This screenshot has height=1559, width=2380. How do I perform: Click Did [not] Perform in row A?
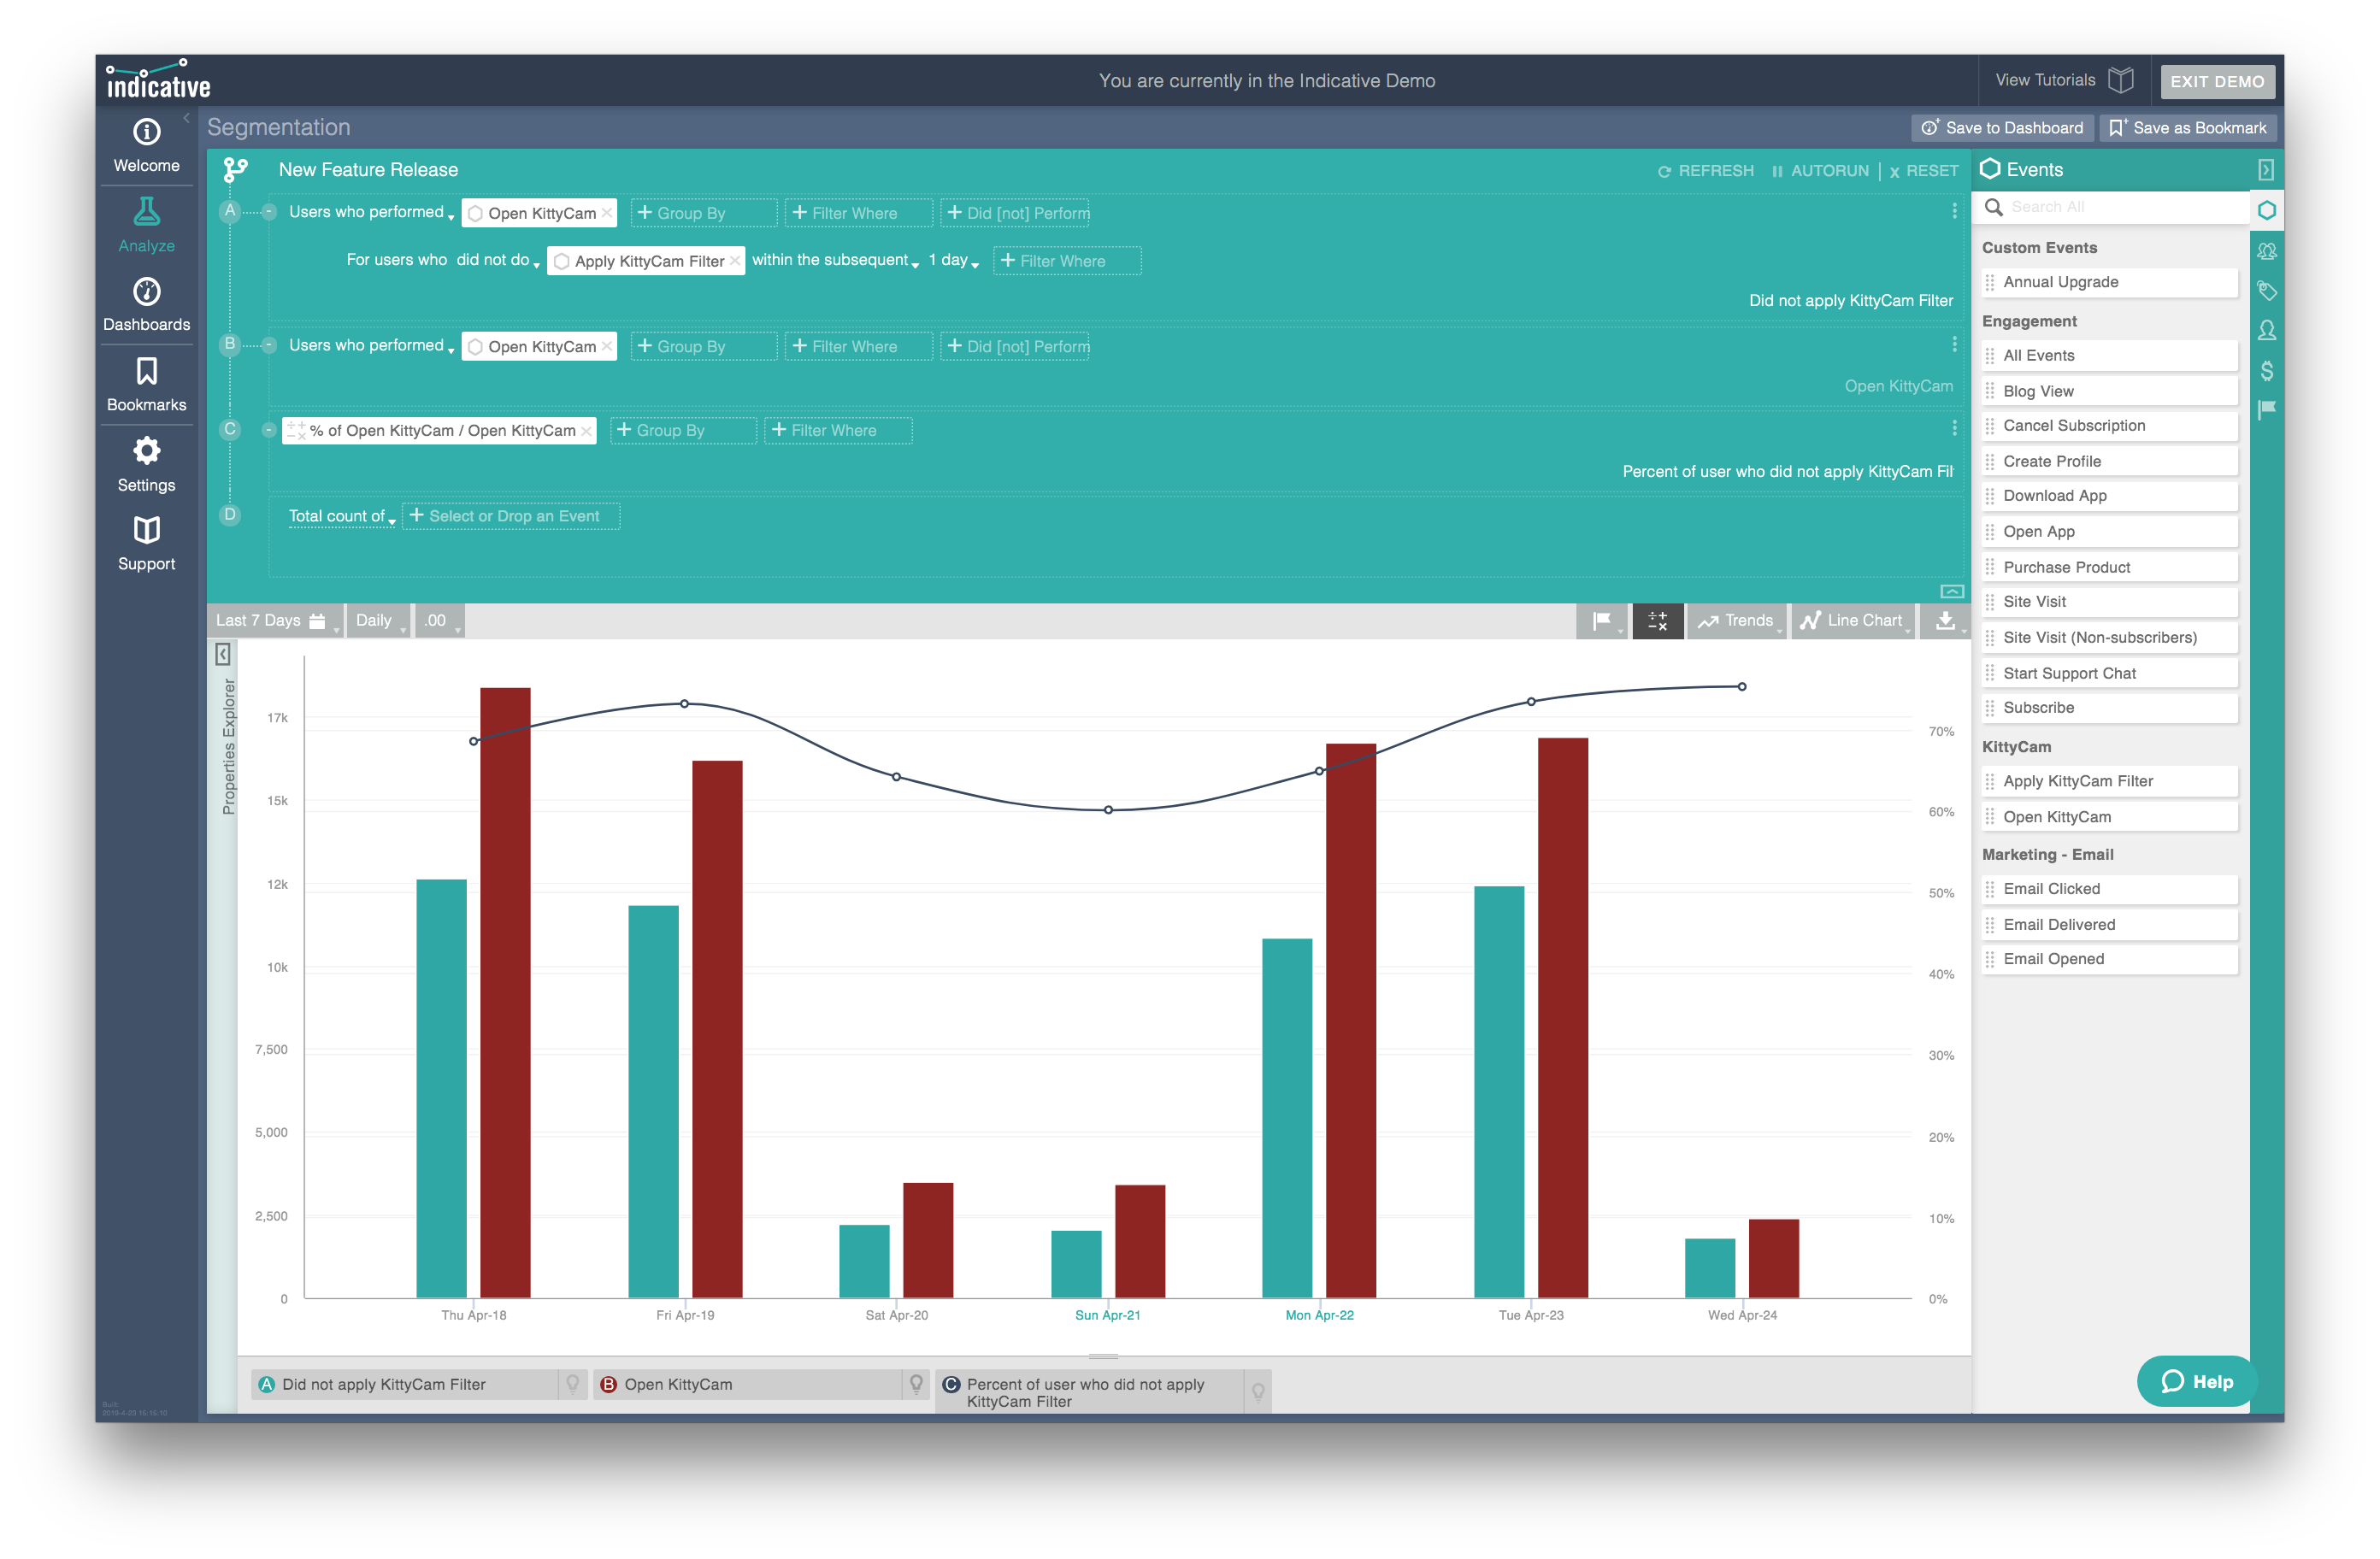[x=1015, y=213]
